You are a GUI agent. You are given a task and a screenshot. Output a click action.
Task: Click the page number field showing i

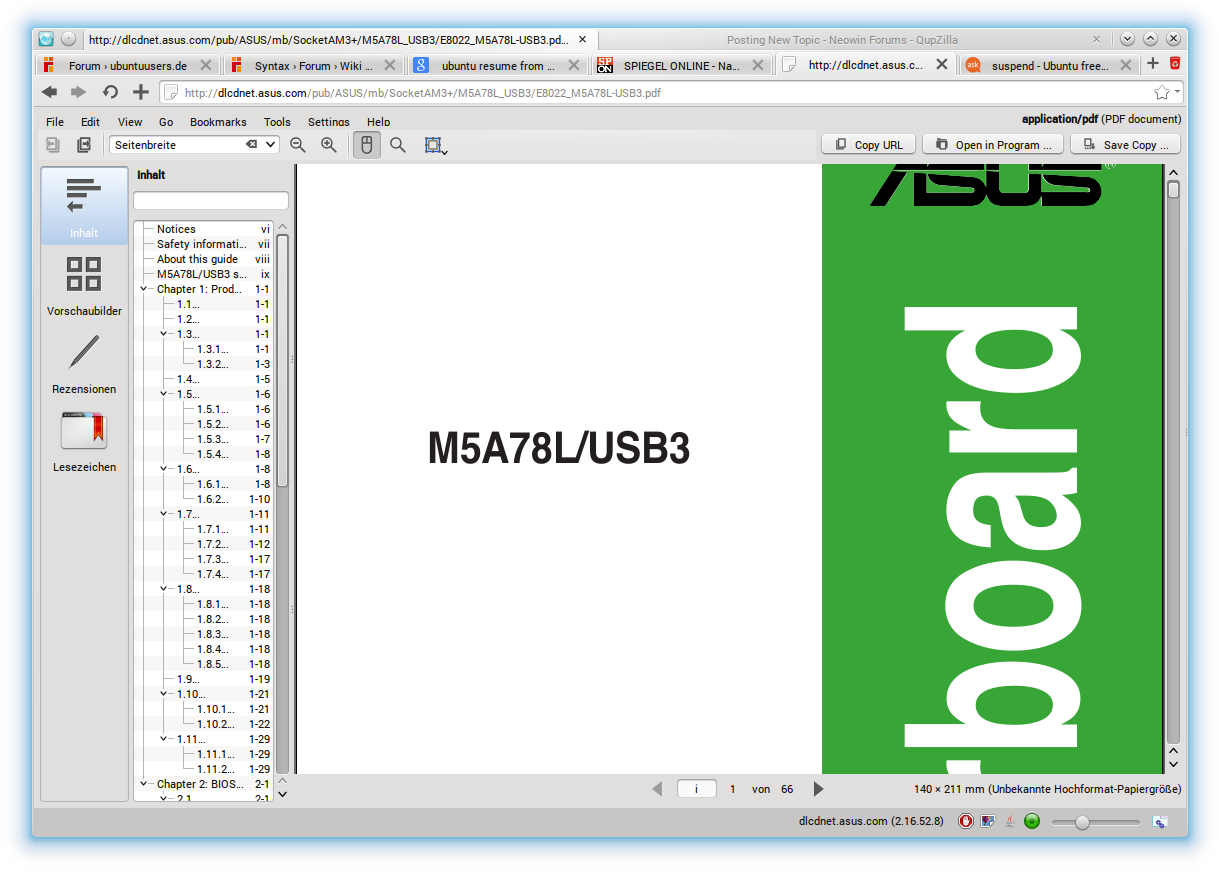pyautogui.click(x=697, y=789)
